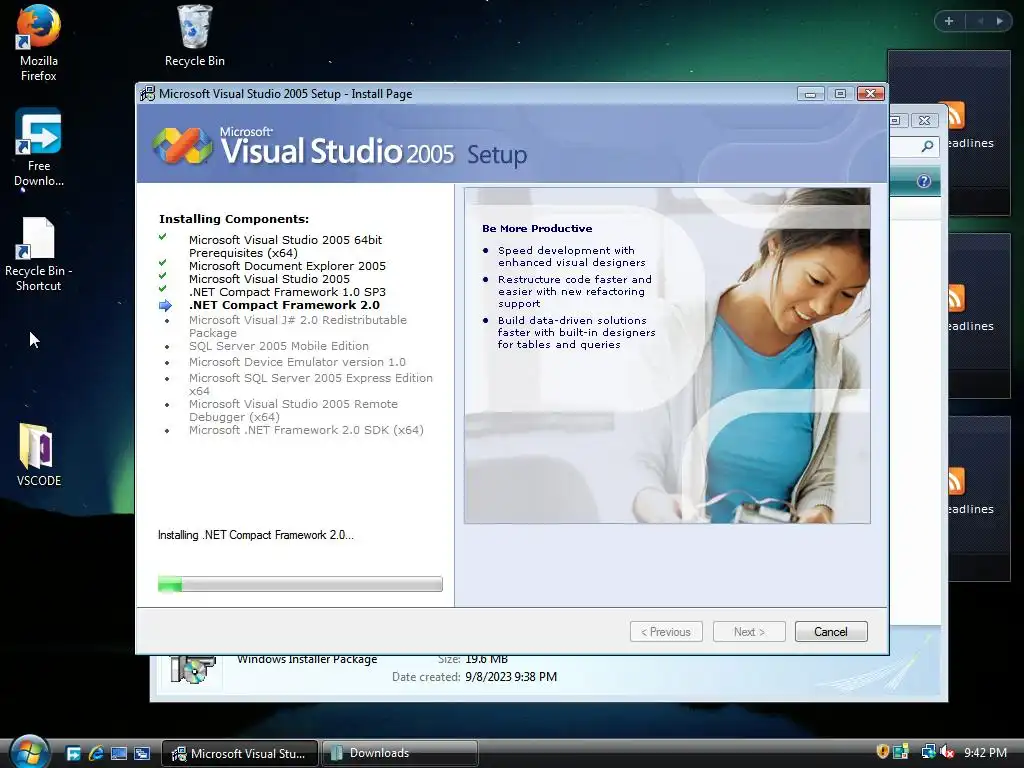
Task: Switch to the Downloads taskbar button
Action: click(x=400, y=754)
